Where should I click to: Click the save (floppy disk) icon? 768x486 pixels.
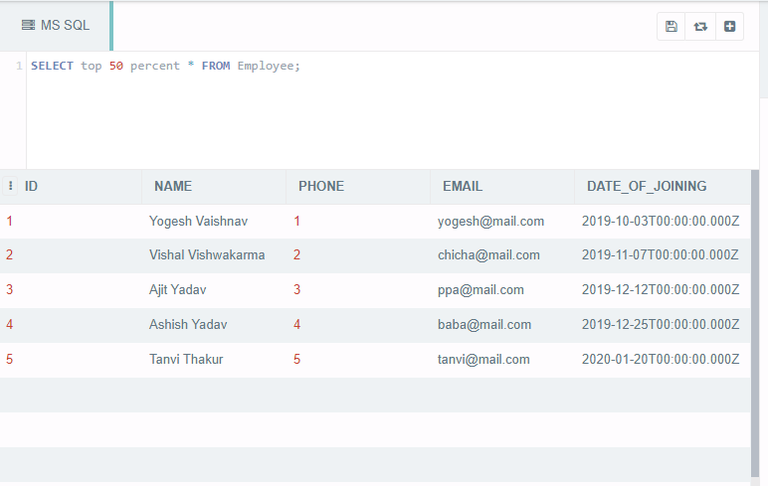pyautogui.click(x=671, y=26)
